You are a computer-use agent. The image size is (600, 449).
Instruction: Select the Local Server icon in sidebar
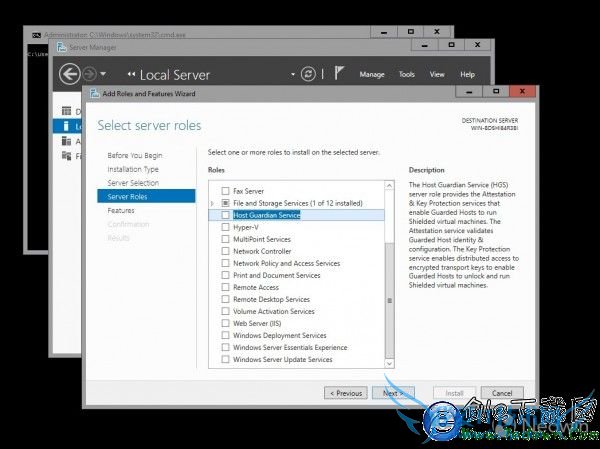[66, 126]
